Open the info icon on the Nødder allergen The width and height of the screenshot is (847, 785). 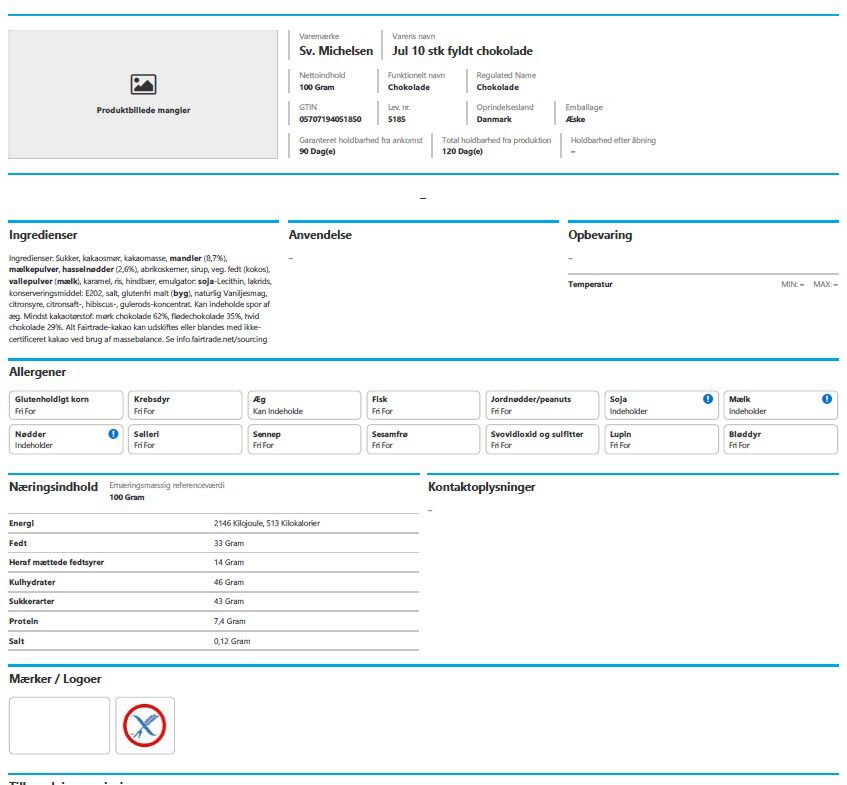(x=113, y=434)
